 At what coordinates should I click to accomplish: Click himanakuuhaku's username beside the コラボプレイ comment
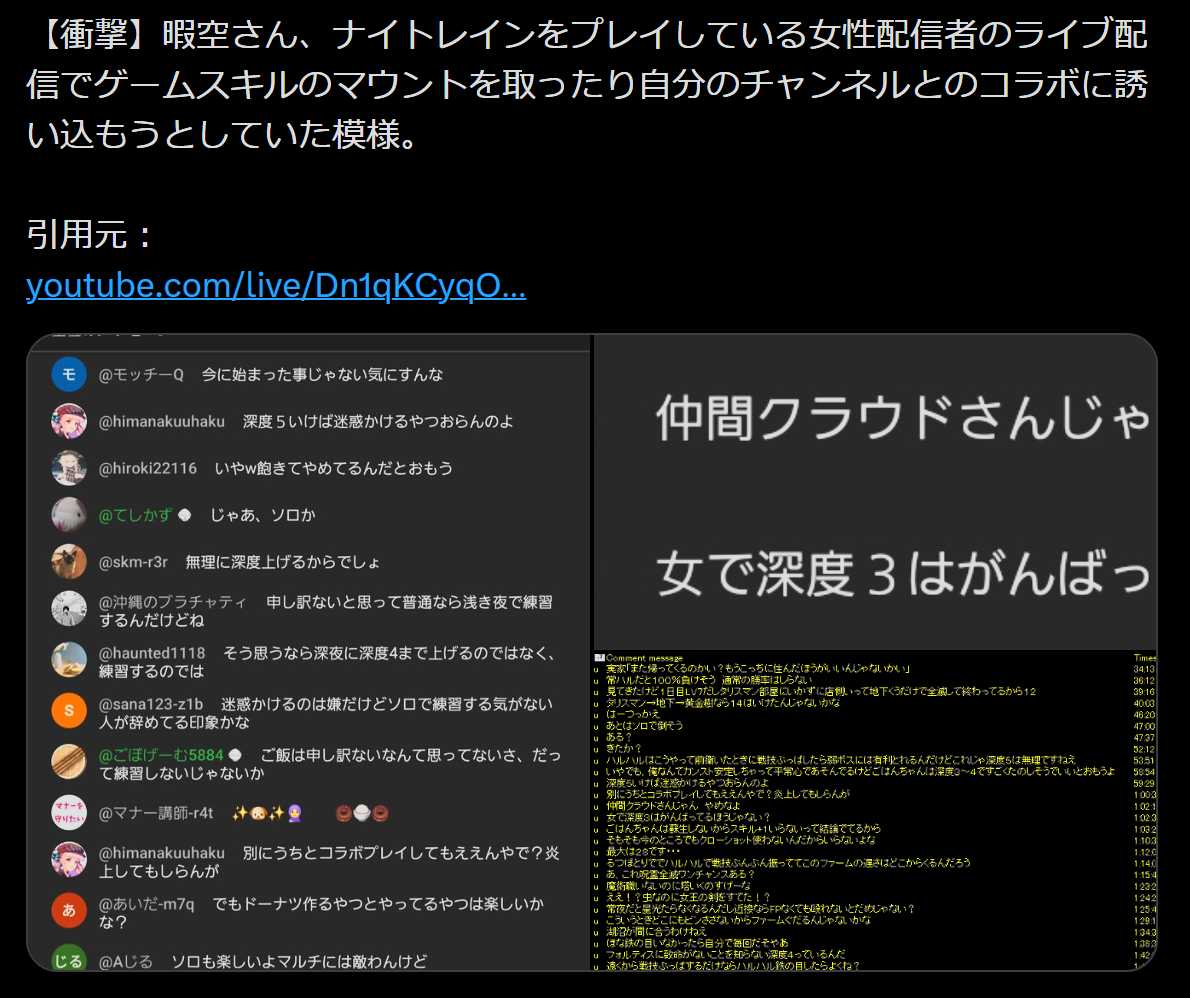click(161, 853)
